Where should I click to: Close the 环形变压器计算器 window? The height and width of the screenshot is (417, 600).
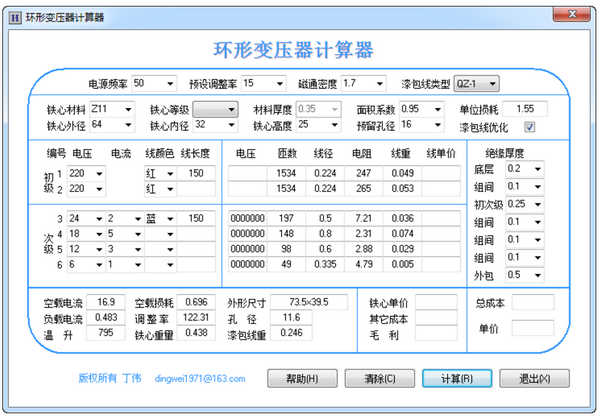click(572, 15)
